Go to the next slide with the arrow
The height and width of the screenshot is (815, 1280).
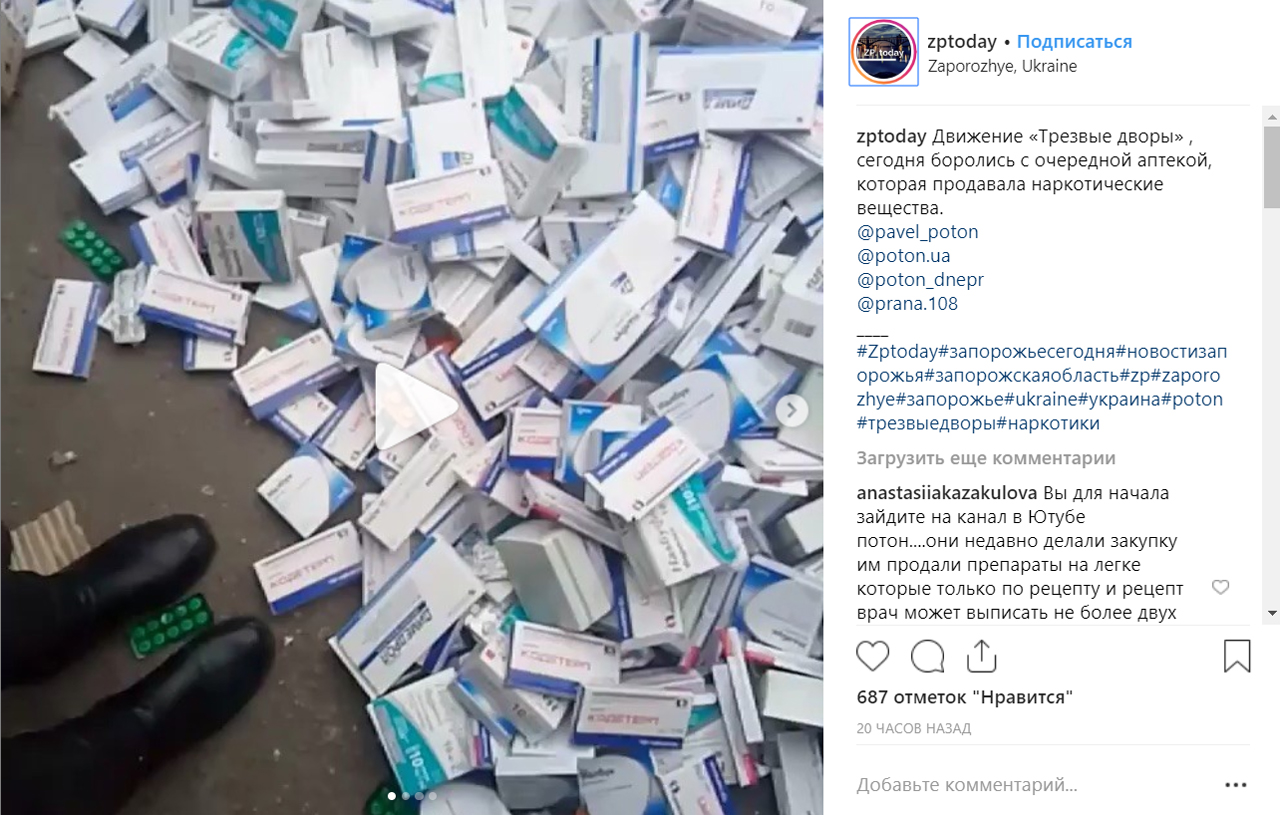791,410
